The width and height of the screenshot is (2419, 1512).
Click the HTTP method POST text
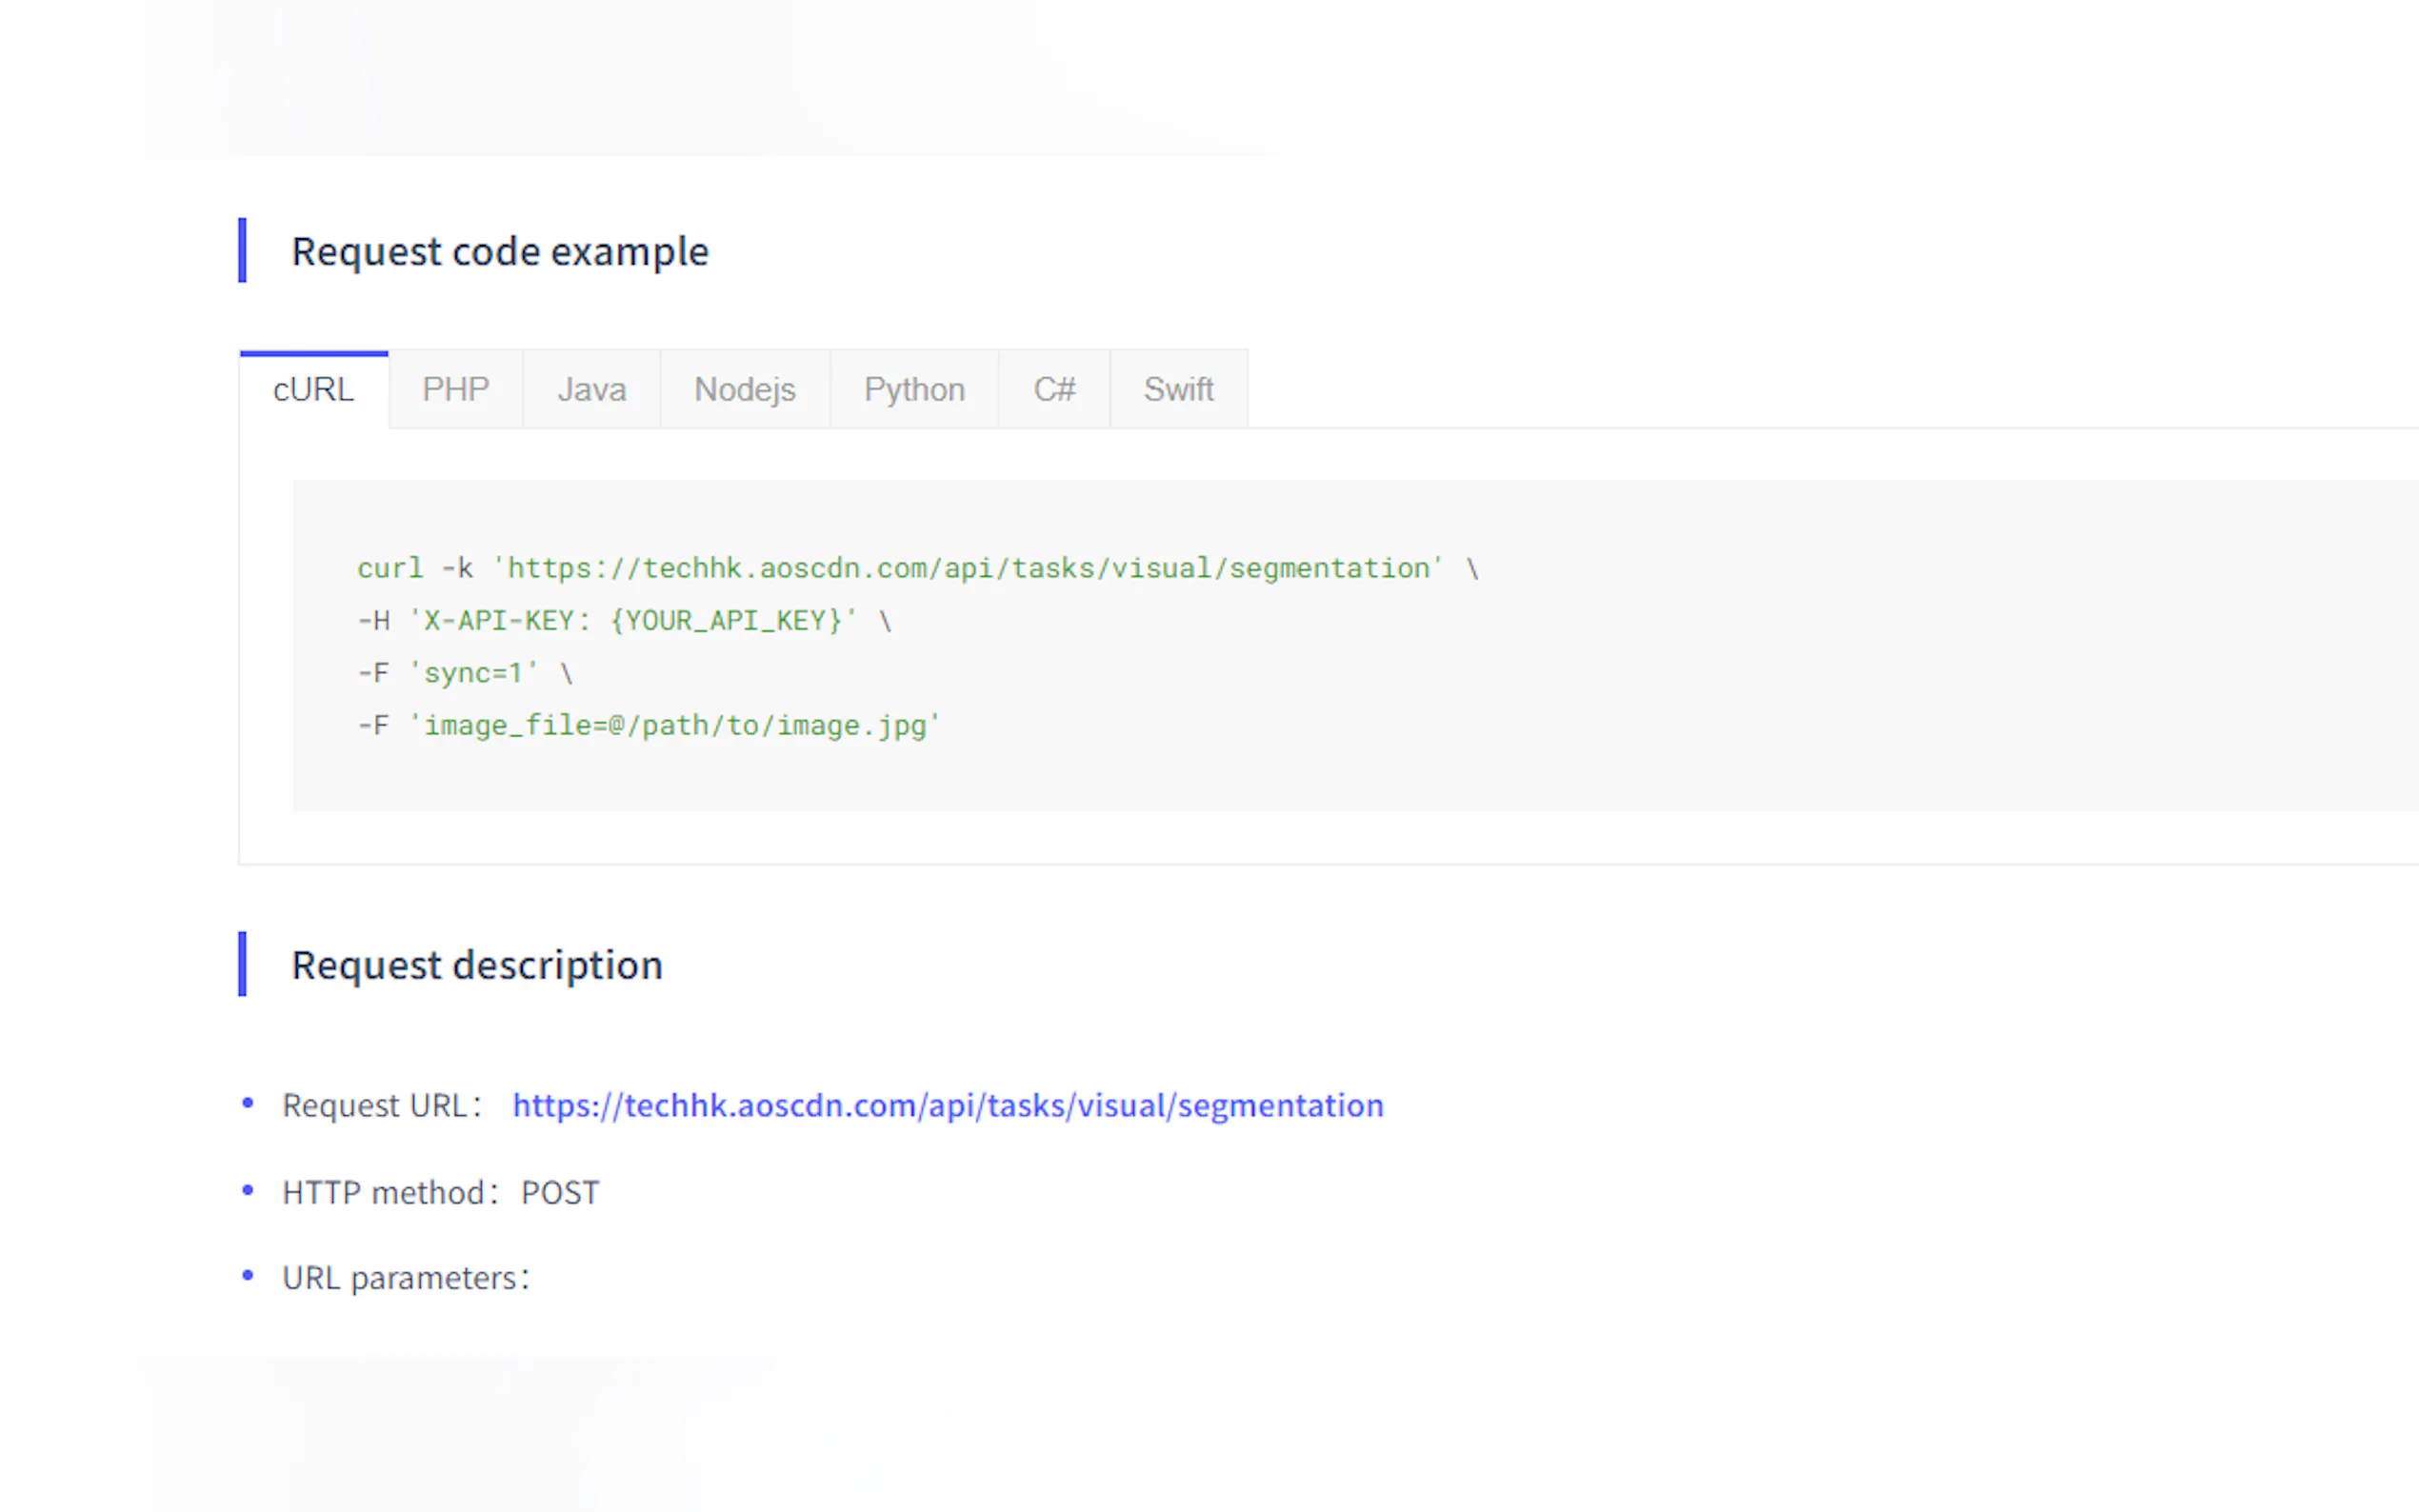[440, 1192]
